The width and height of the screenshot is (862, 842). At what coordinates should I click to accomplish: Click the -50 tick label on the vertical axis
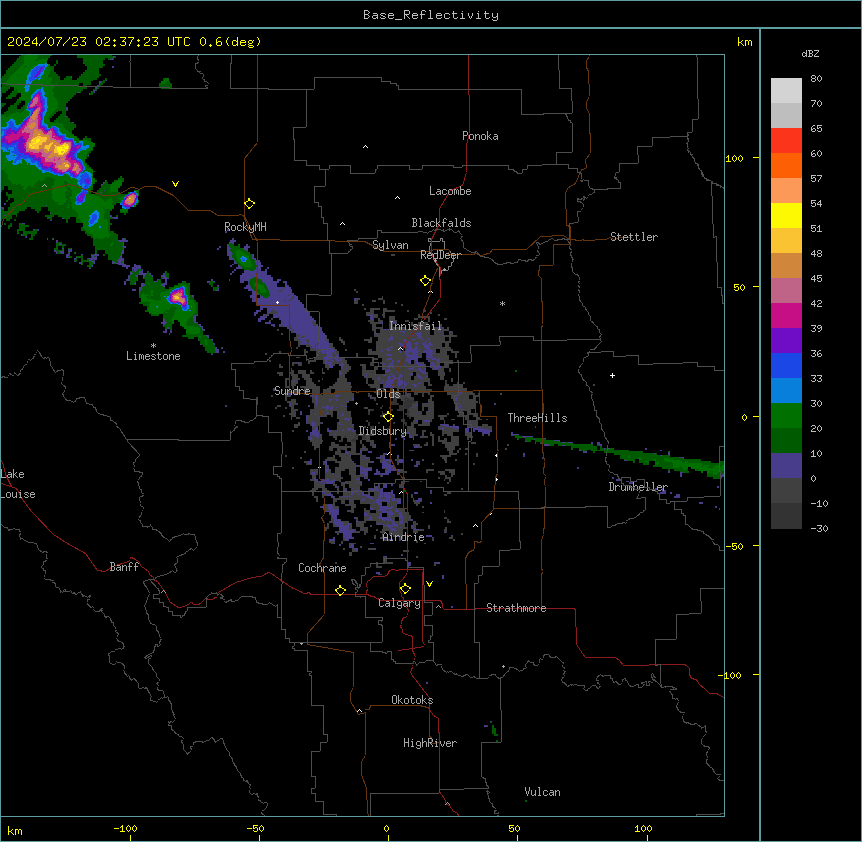[734, 546]
